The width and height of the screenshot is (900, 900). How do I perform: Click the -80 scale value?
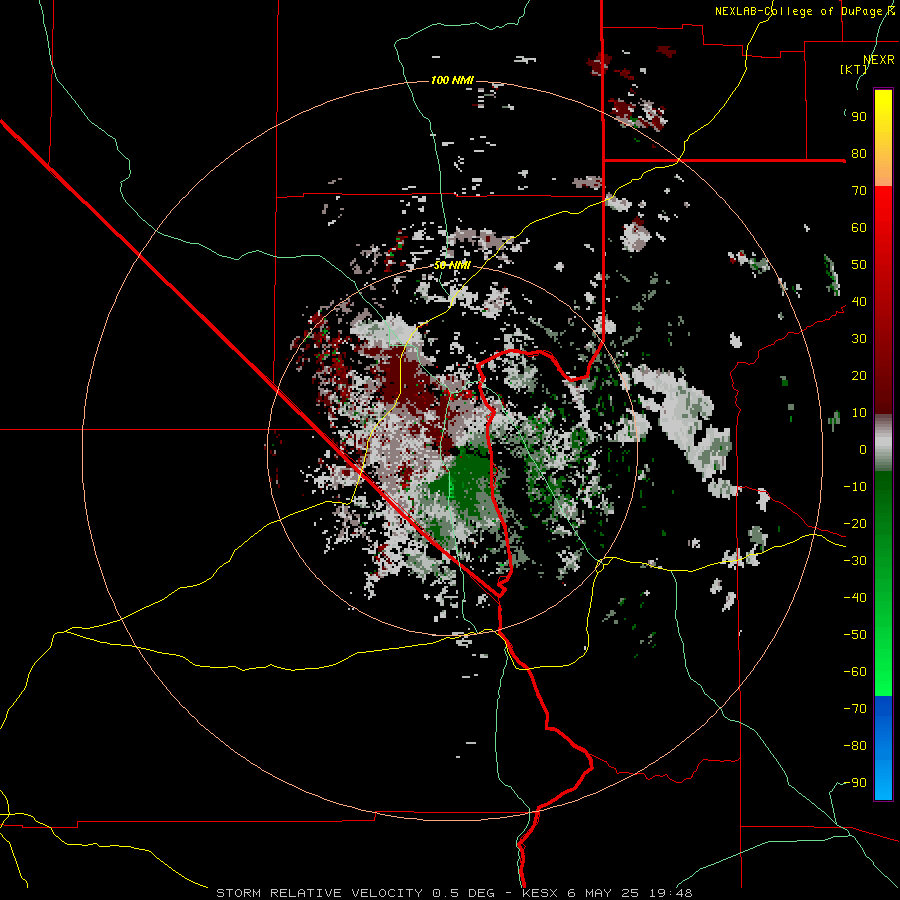coord(855,746)
